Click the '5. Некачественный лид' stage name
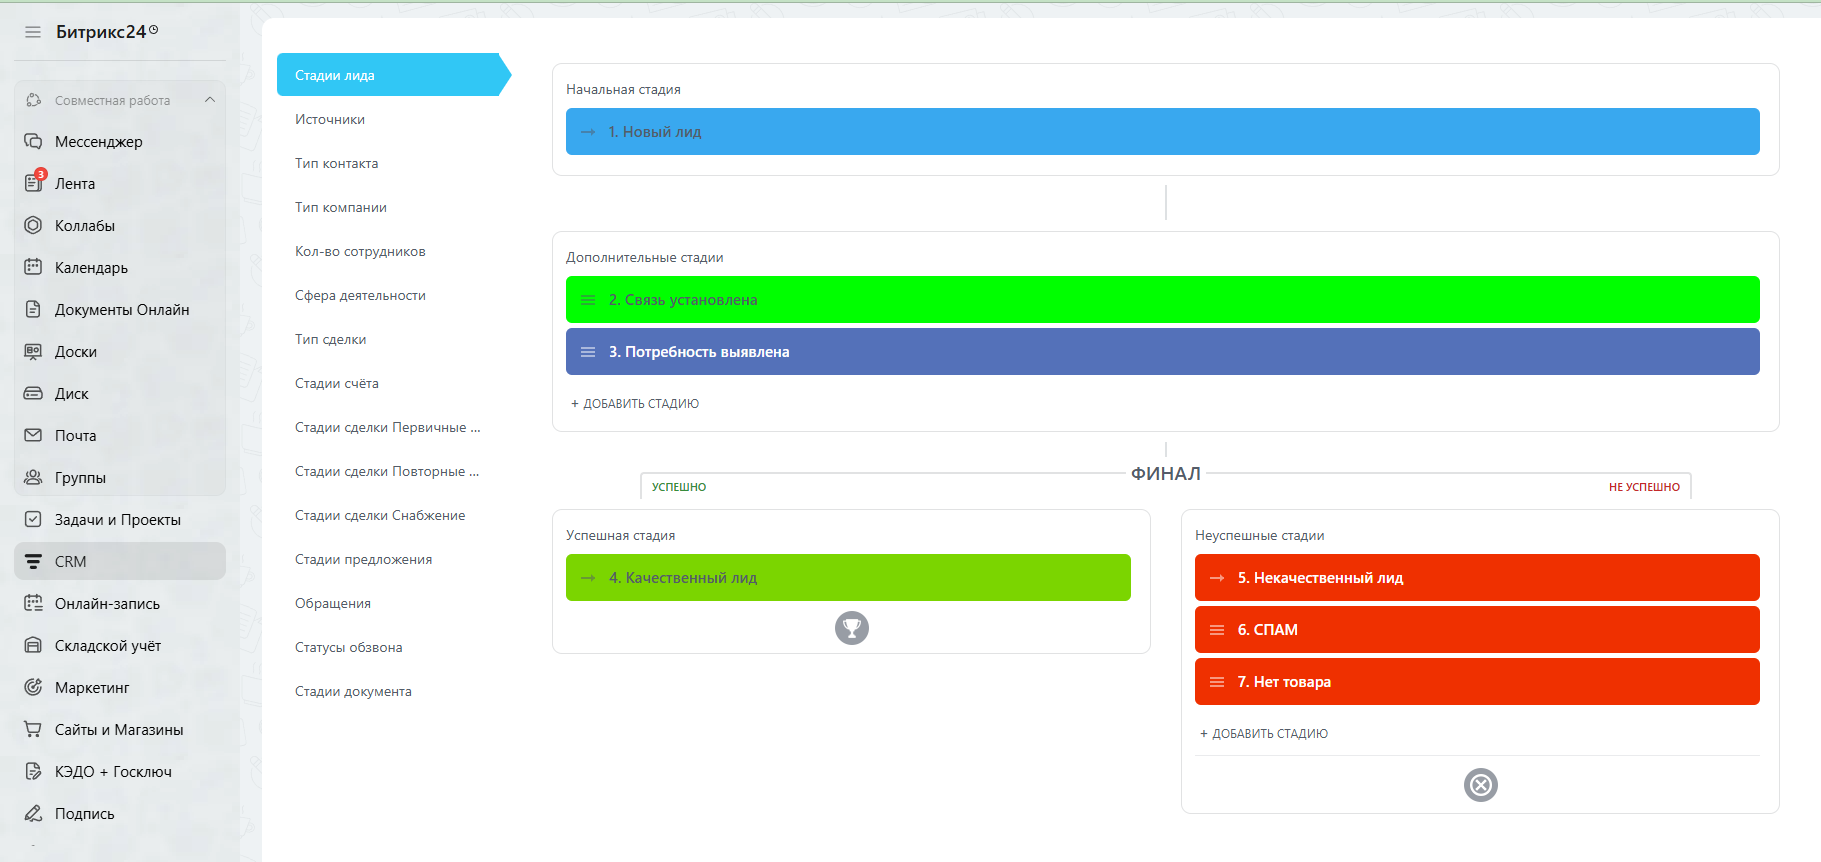1821x862 pixels. tap(1320, 578)
